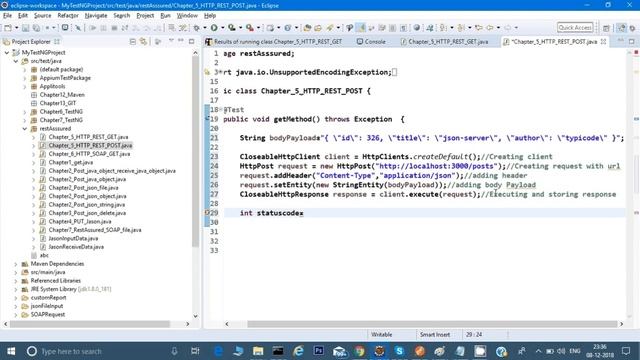Toggle the highlighted Mark Occurrences button
Screen dimensions: 640x360
(x=360, y=28)
